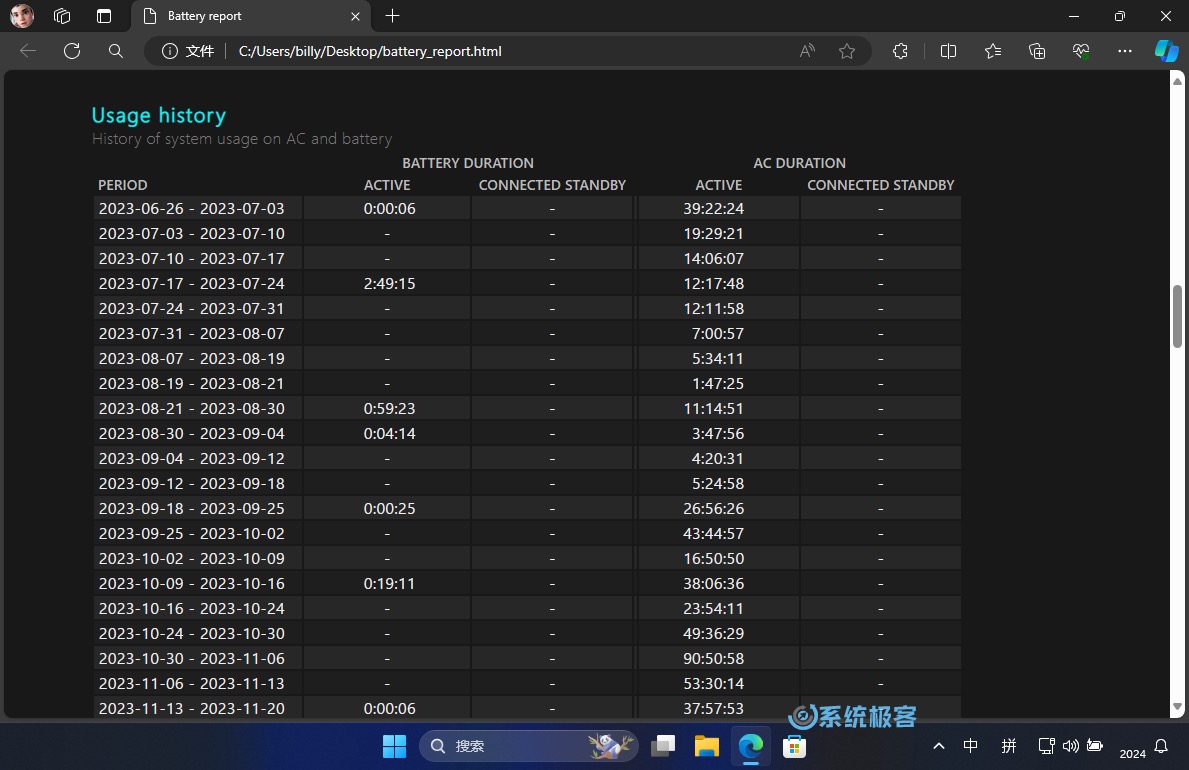Open the user profile avatar
This screenshot has height=770, width=1189.
[22, 16]
